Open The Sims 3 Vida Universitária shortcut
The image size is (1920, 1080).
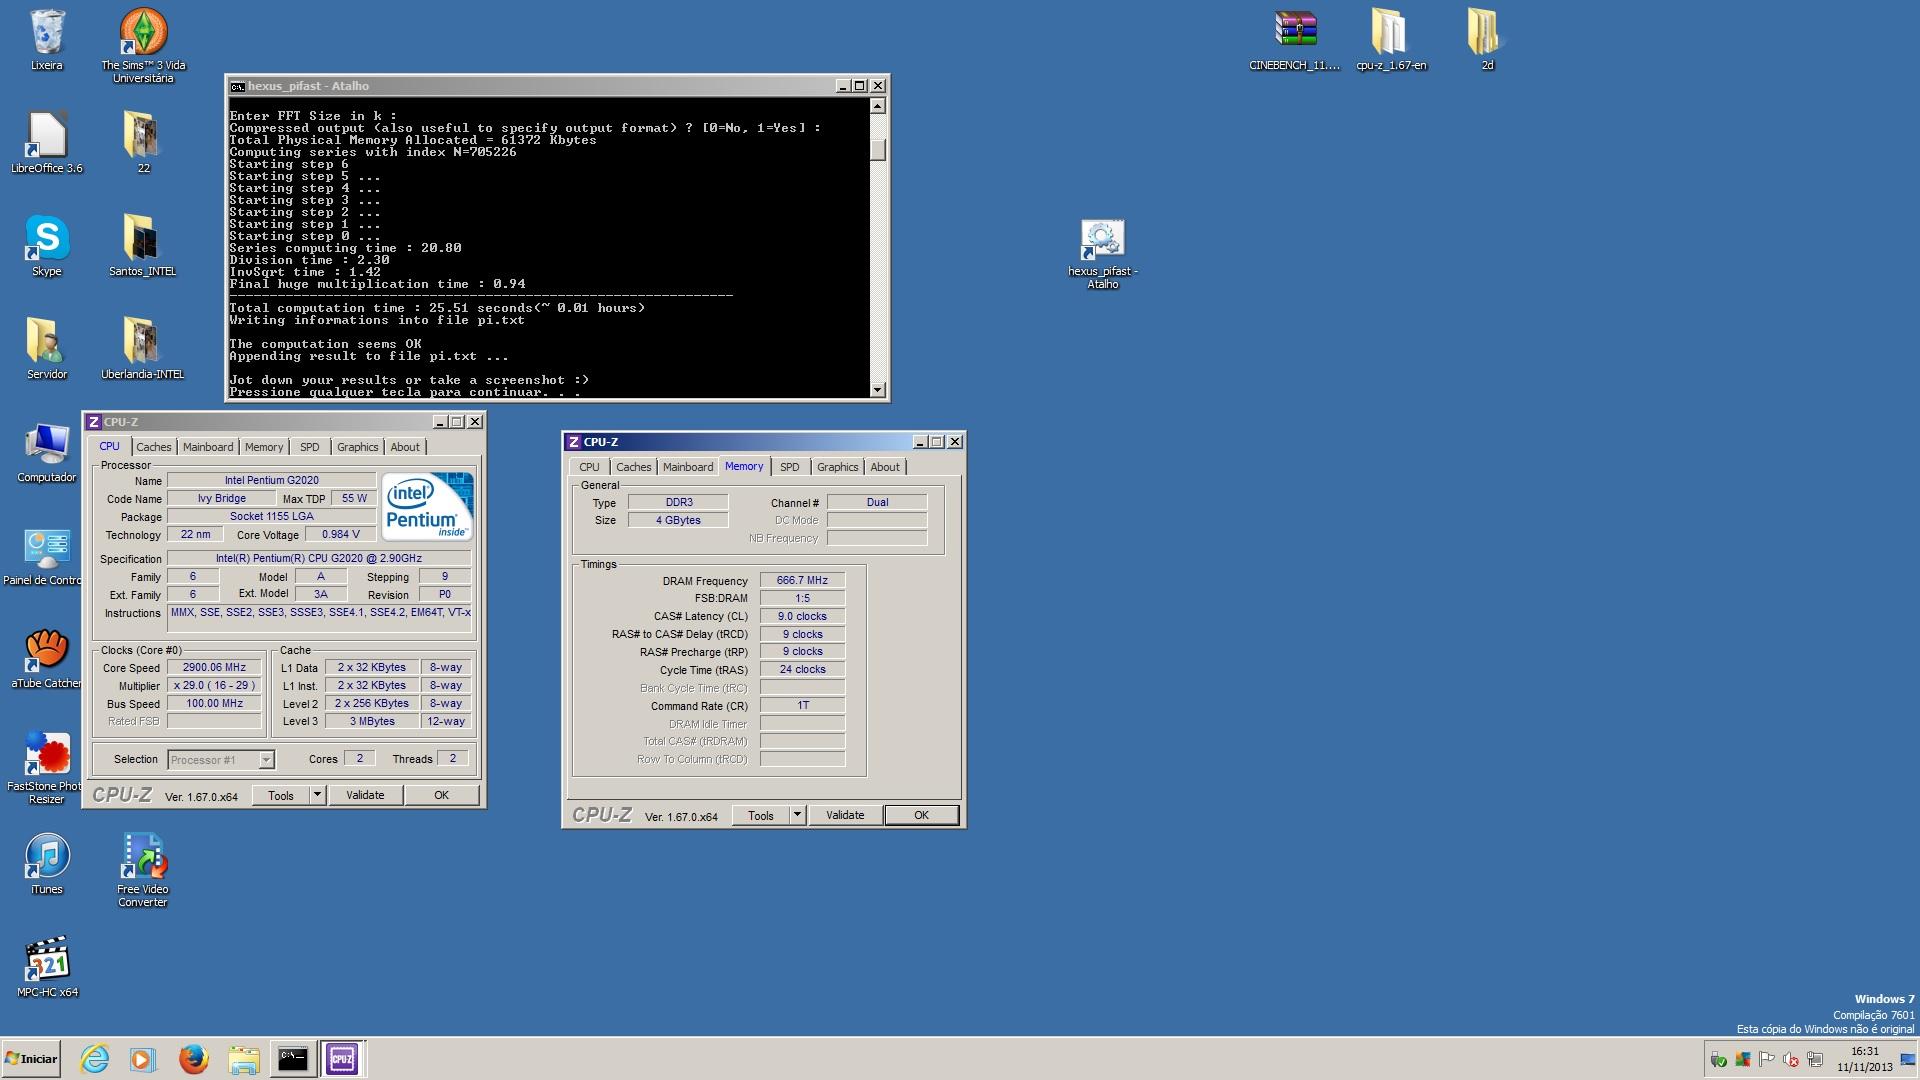[x=143, y=45]
